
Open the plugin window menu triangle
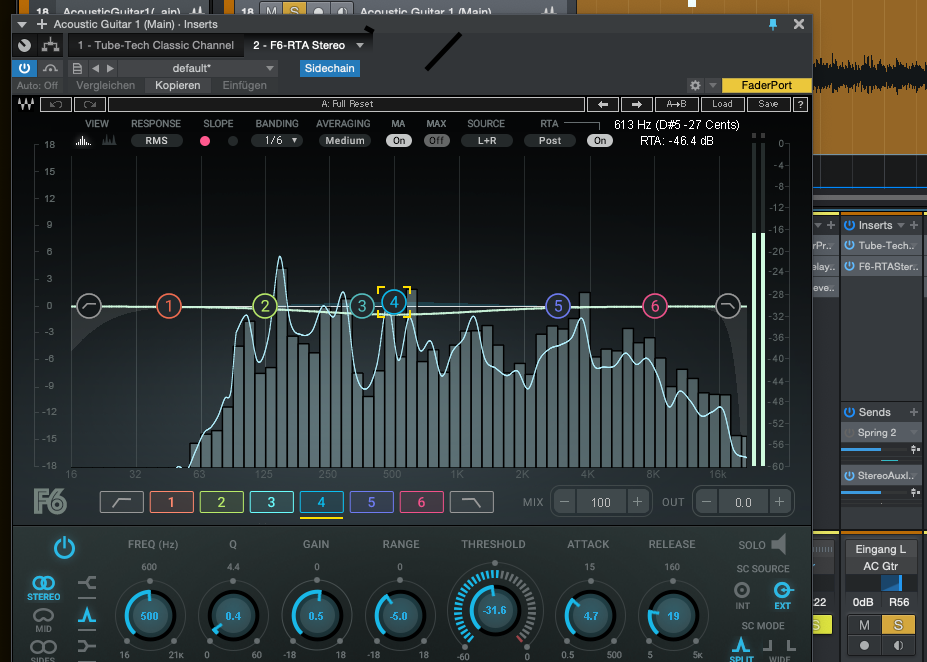pos(22,24)
